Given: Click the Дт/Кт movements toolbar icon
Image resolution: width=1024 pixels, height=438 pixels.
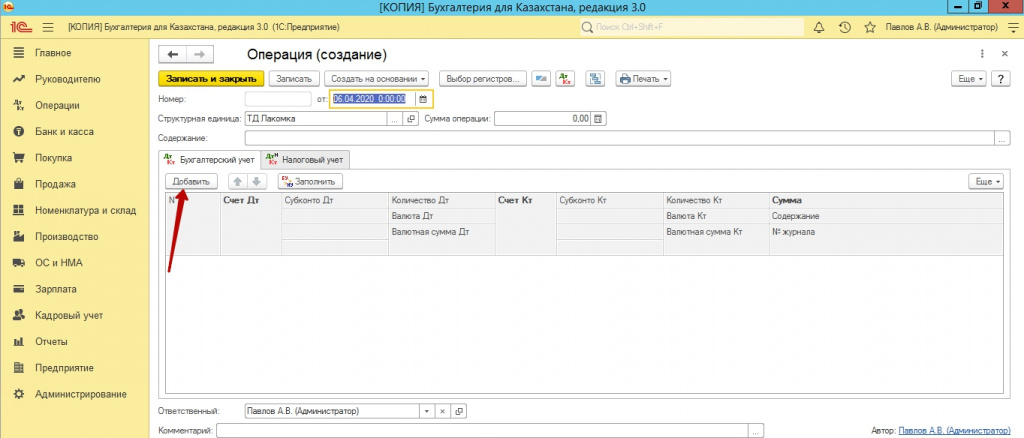Looking at the screenshot, I should pyautogui.click(x=564, y=79).
